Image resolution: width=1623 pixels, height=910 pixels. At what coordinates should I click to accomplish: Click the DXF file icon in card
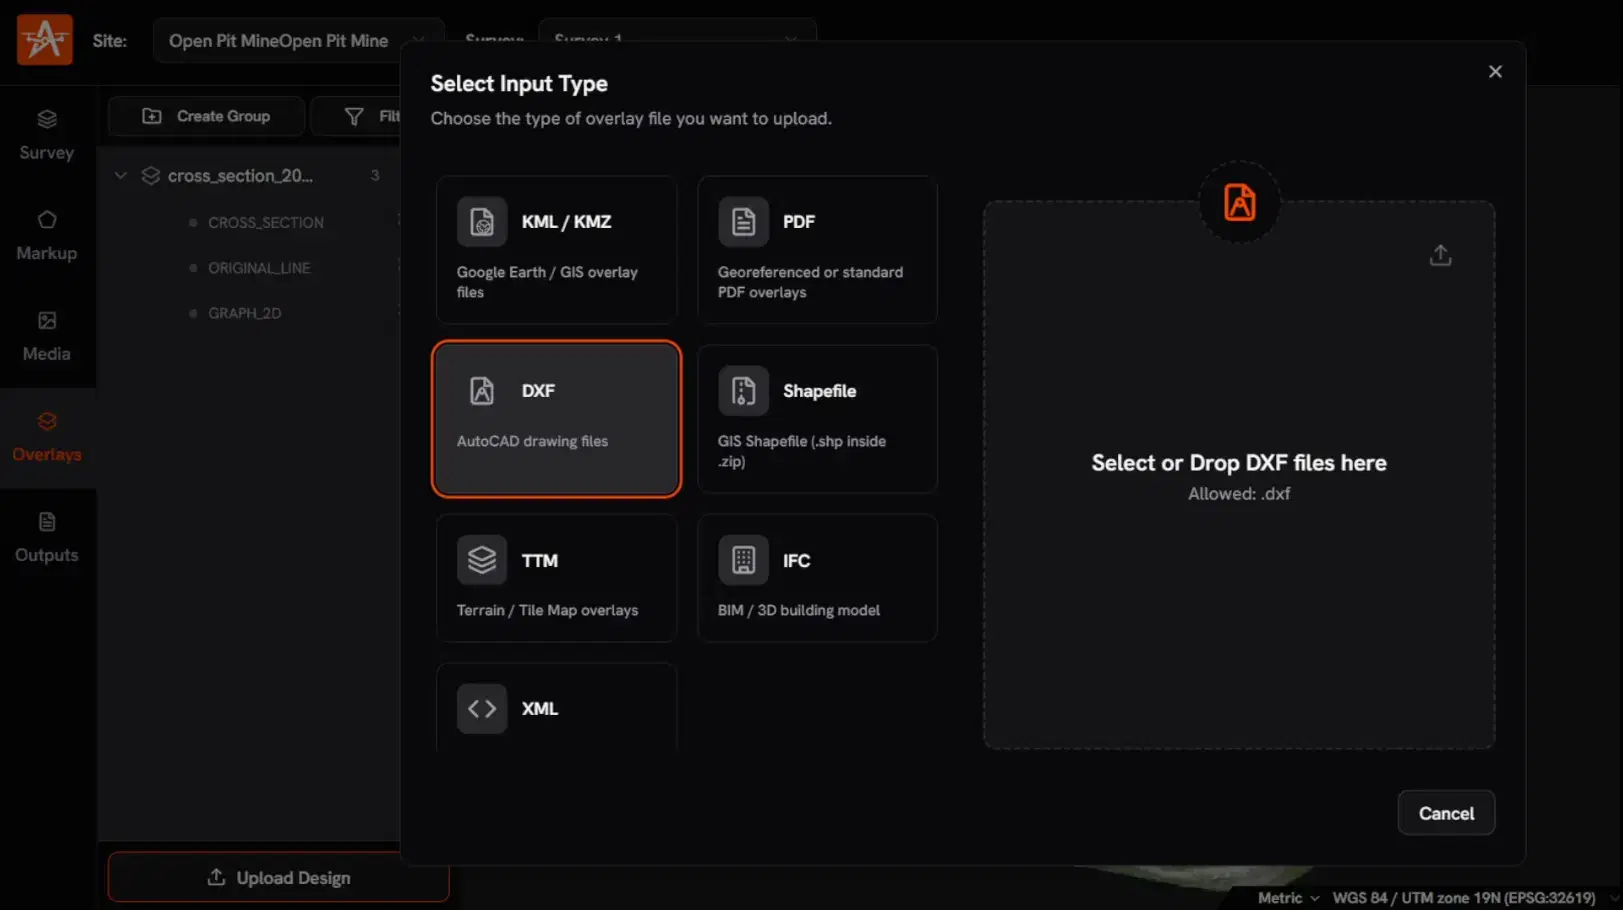click(482, 391)
